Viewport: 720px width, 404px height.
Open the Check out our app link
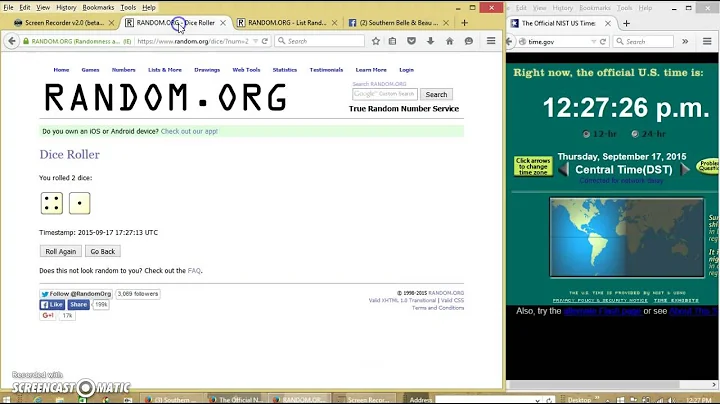point(189,131)
